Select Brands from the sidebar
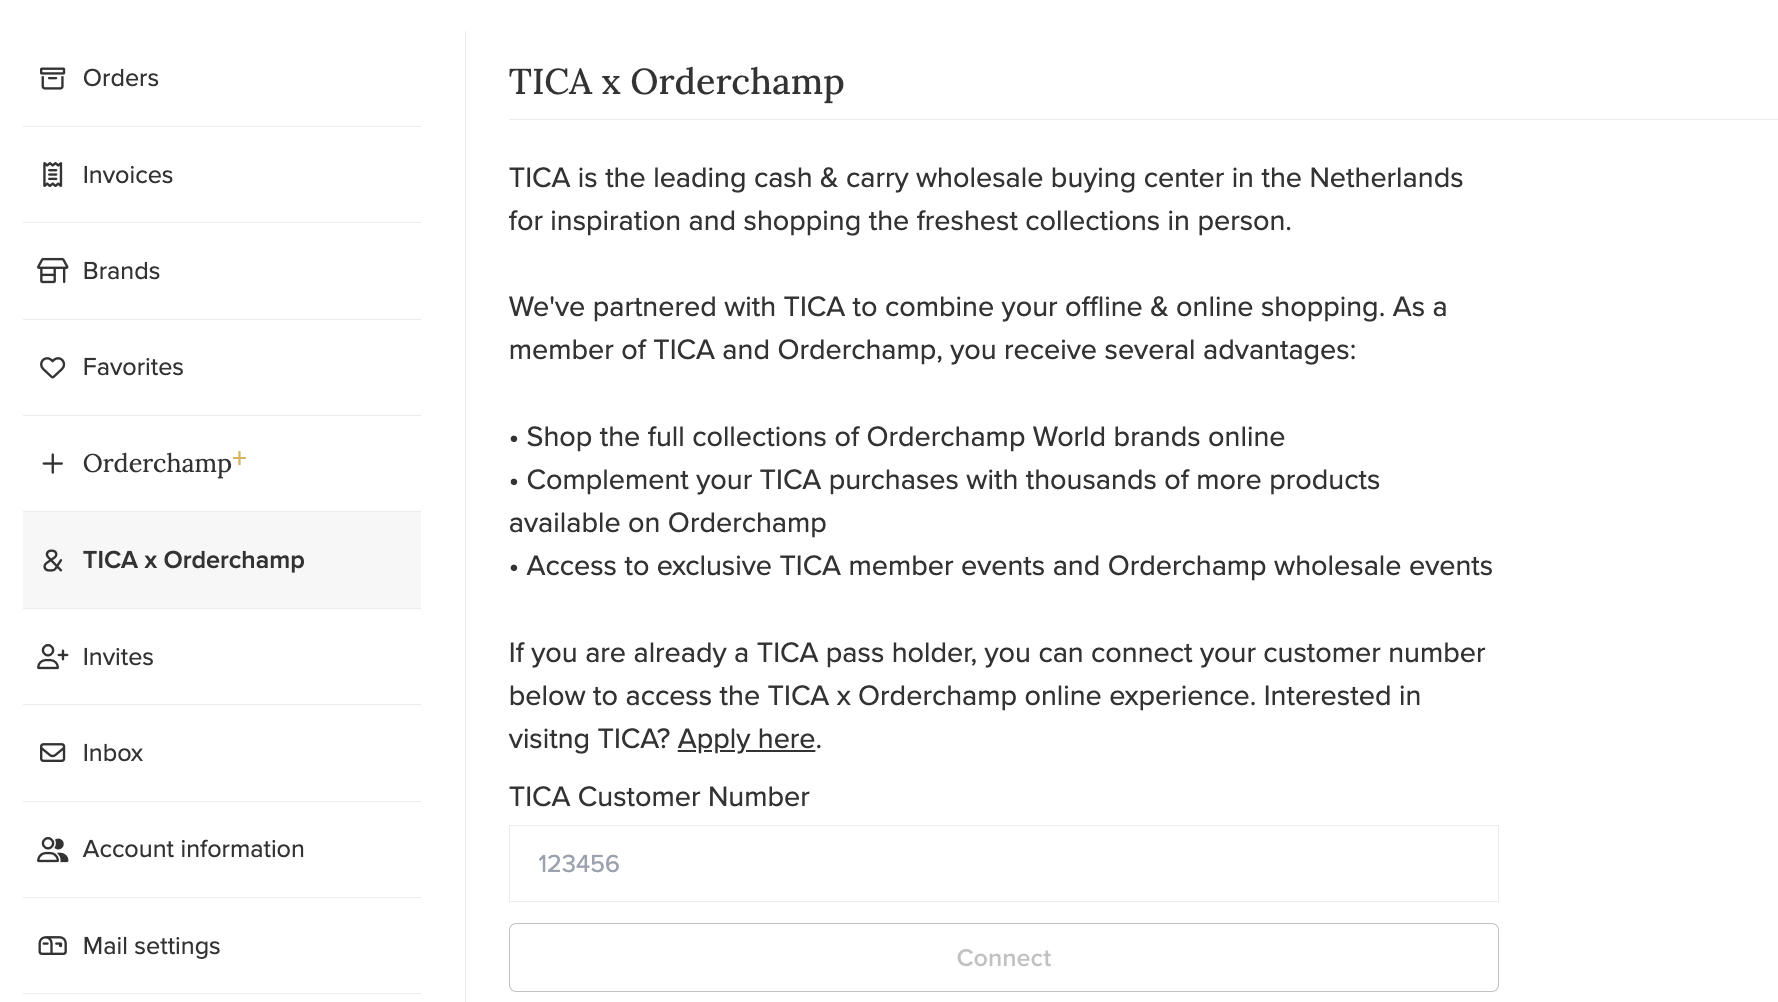This screenshot has height=1002, width=1778. click(222, 271)
